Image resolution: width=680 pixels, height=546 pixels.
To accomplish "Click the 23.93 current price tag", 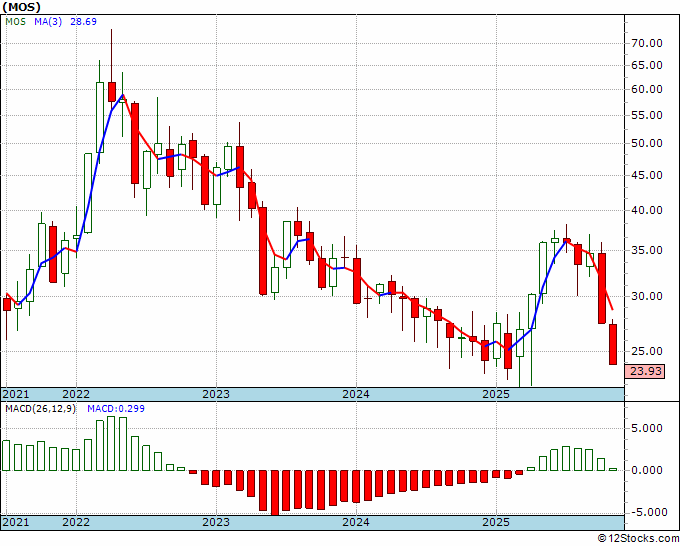I will (x=645, y=371).
